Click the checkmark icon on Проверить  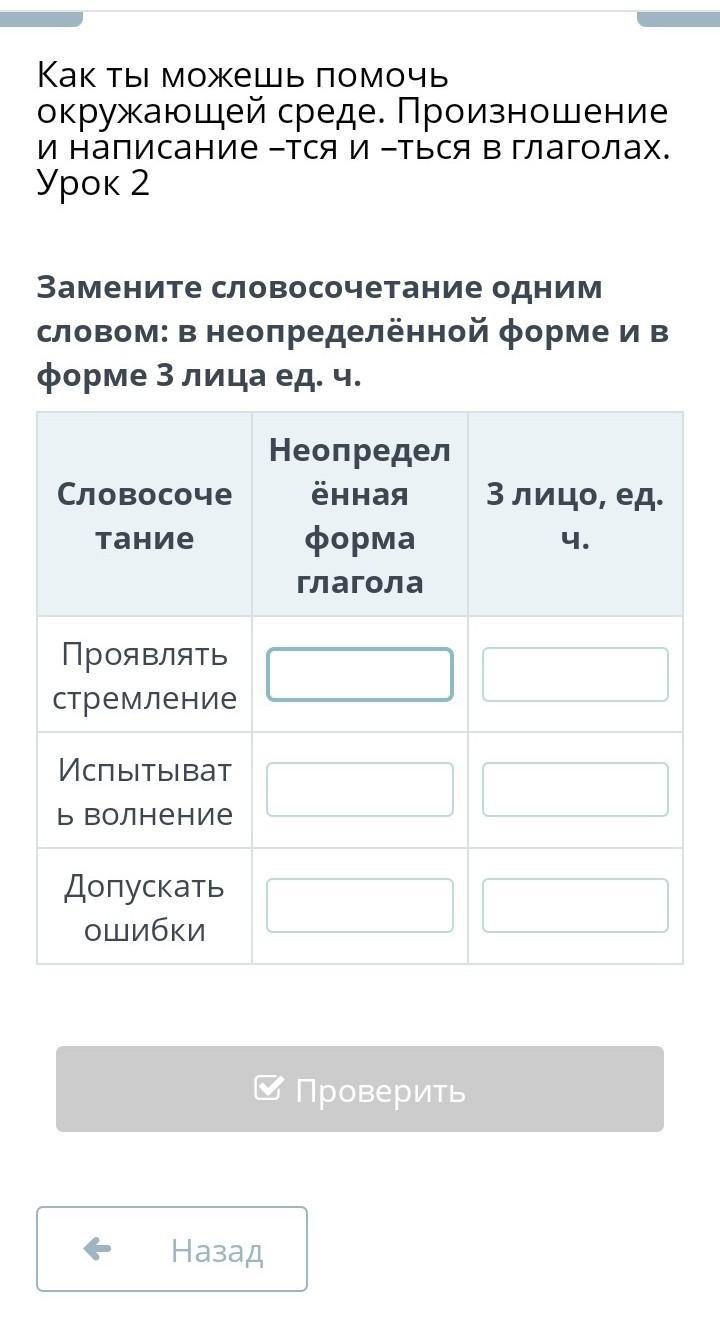[268, 1088]
